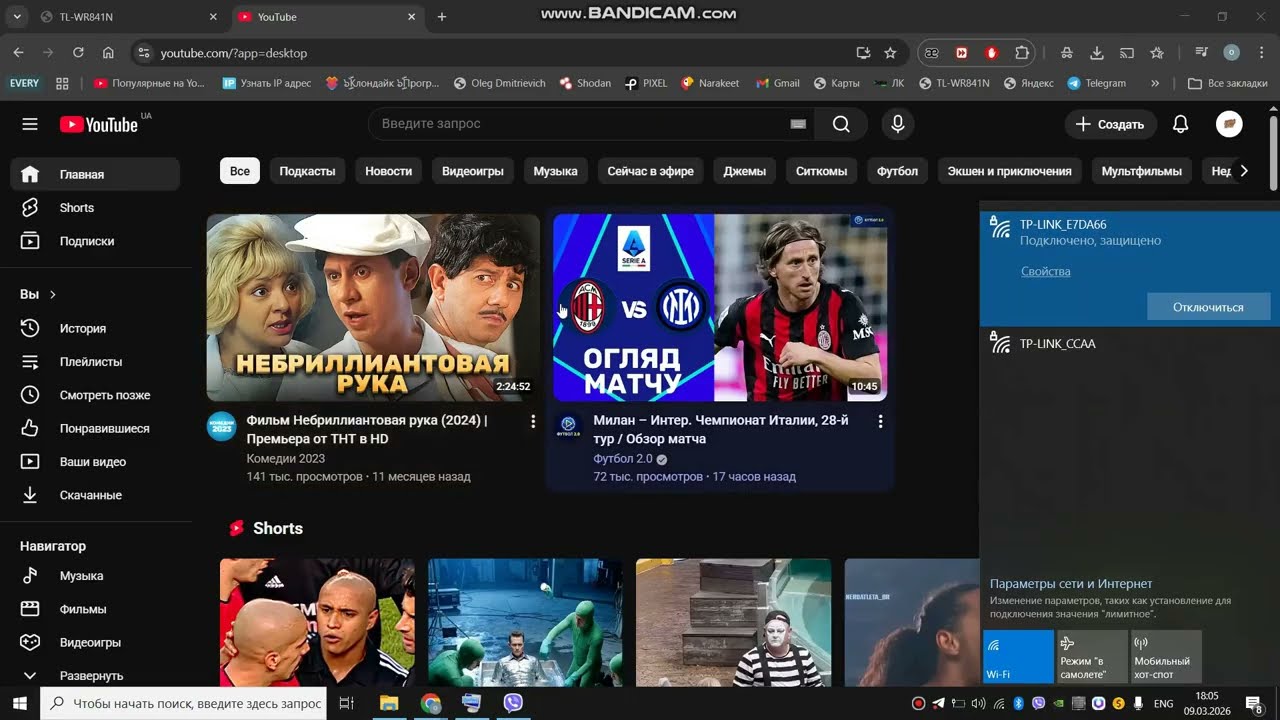Click the browser address bar
This screenshot has width=1280, height=720.
point(500,53)
